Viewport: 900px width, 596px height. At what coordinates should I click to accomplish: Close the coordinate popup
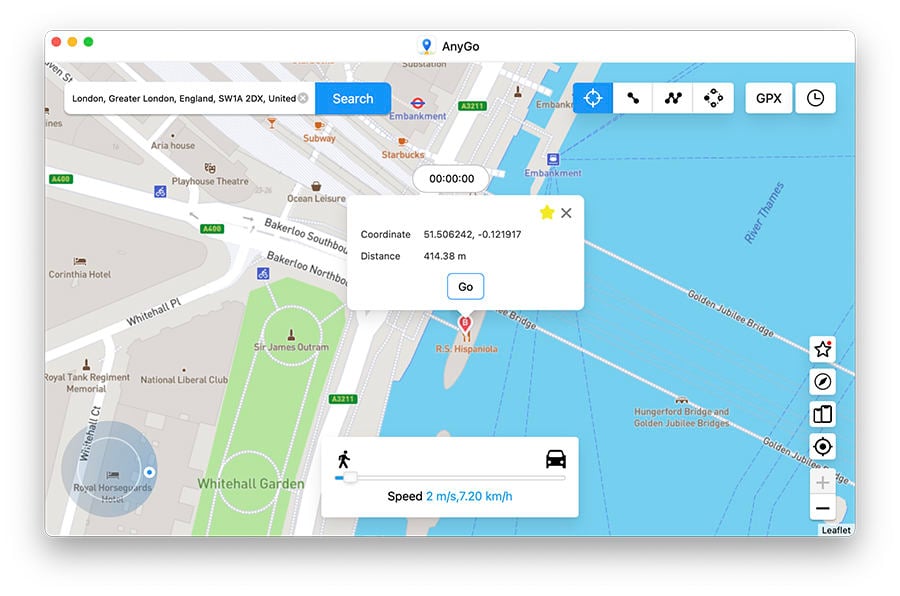tap(566, 213)
